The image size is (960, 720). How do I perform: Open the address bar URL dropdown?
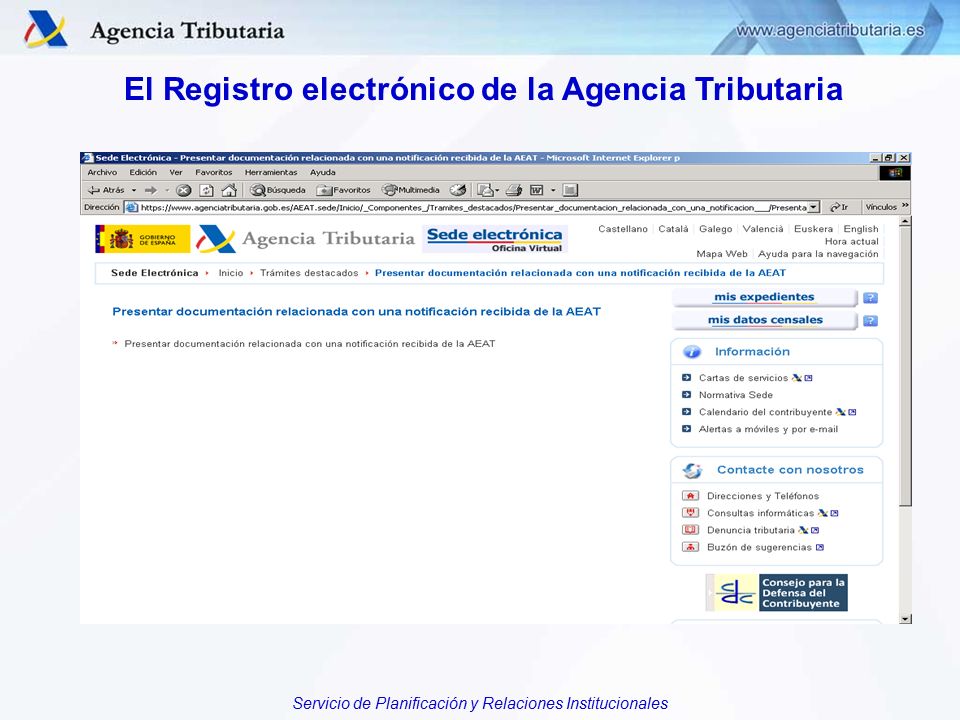tap(814, 208)
